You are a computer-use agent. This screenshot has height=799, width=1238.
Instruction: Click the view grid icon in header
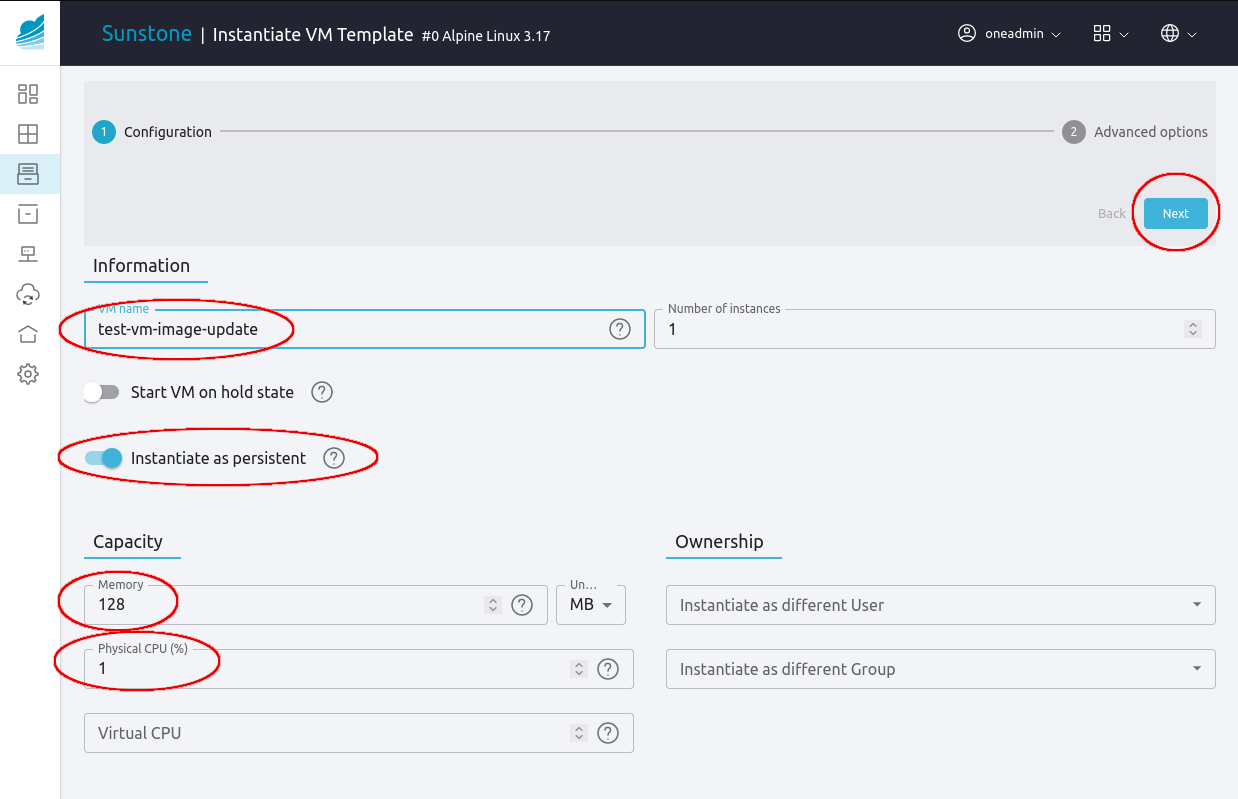coord(1102,33)
